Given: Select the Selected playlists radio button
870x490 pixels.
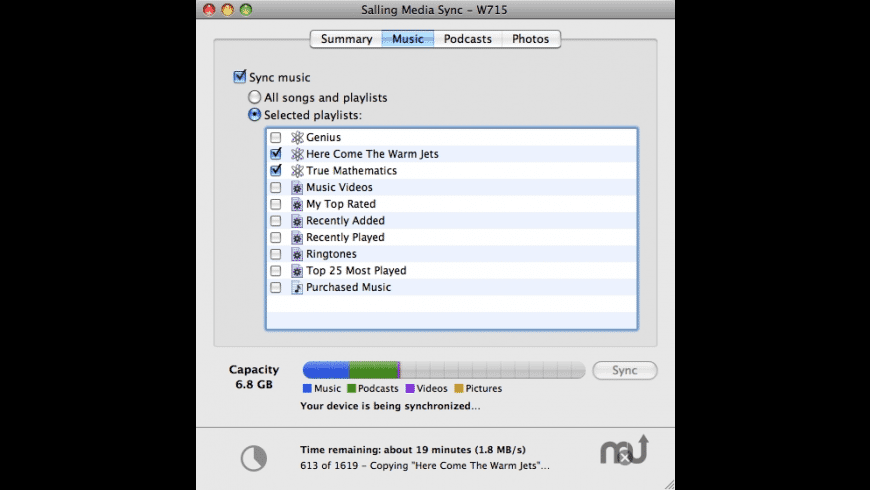Looking at the screenshot, I should click(254, 115).
